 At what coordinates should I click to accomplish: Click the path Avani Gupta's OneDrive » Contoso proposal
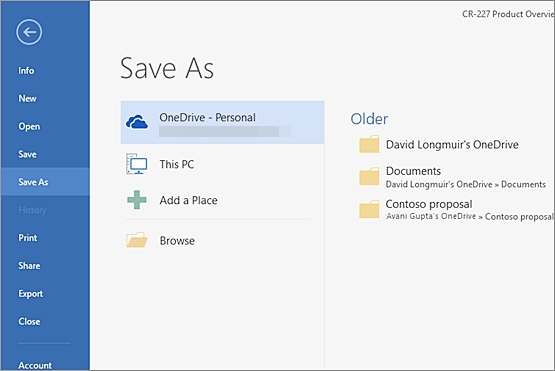click(469, 216)
